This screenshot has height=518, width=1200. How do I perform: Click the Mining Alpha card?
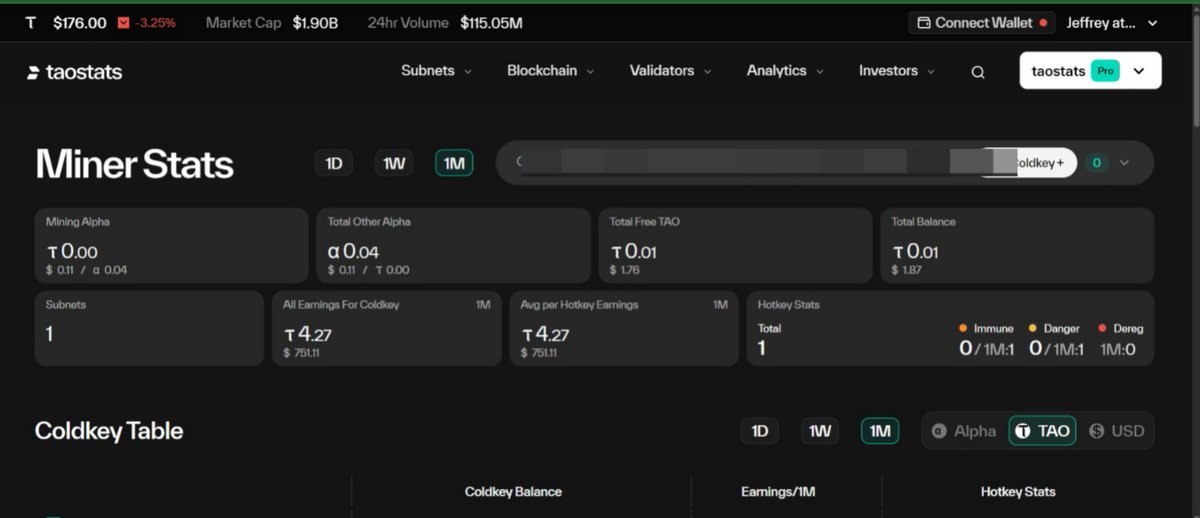[x=171, y=246]
